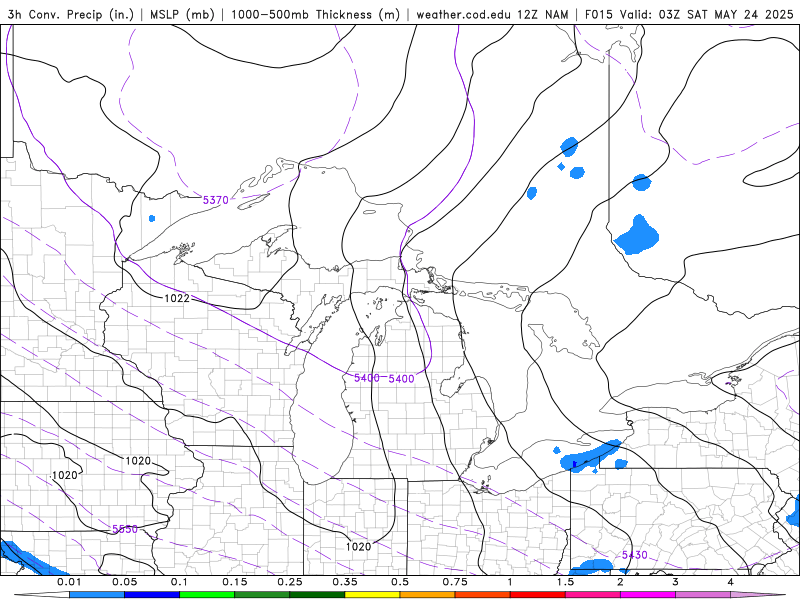
Task: Select the yellow 0.35–0.5 legend swatch
Action: [x=372, y=595]
